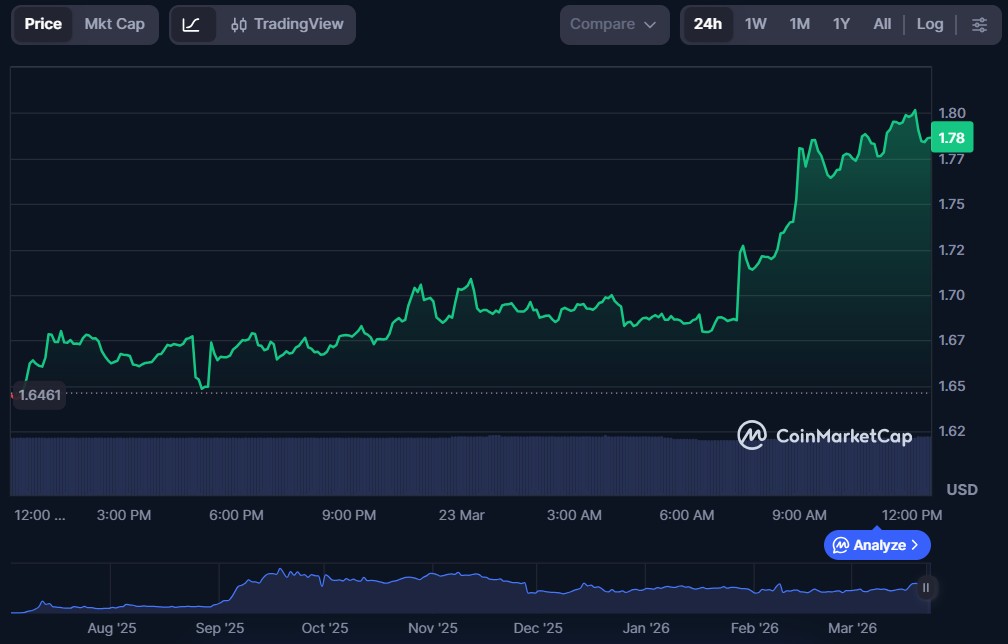
Task: Toggle Log scale on the chart
Action: 930,24
